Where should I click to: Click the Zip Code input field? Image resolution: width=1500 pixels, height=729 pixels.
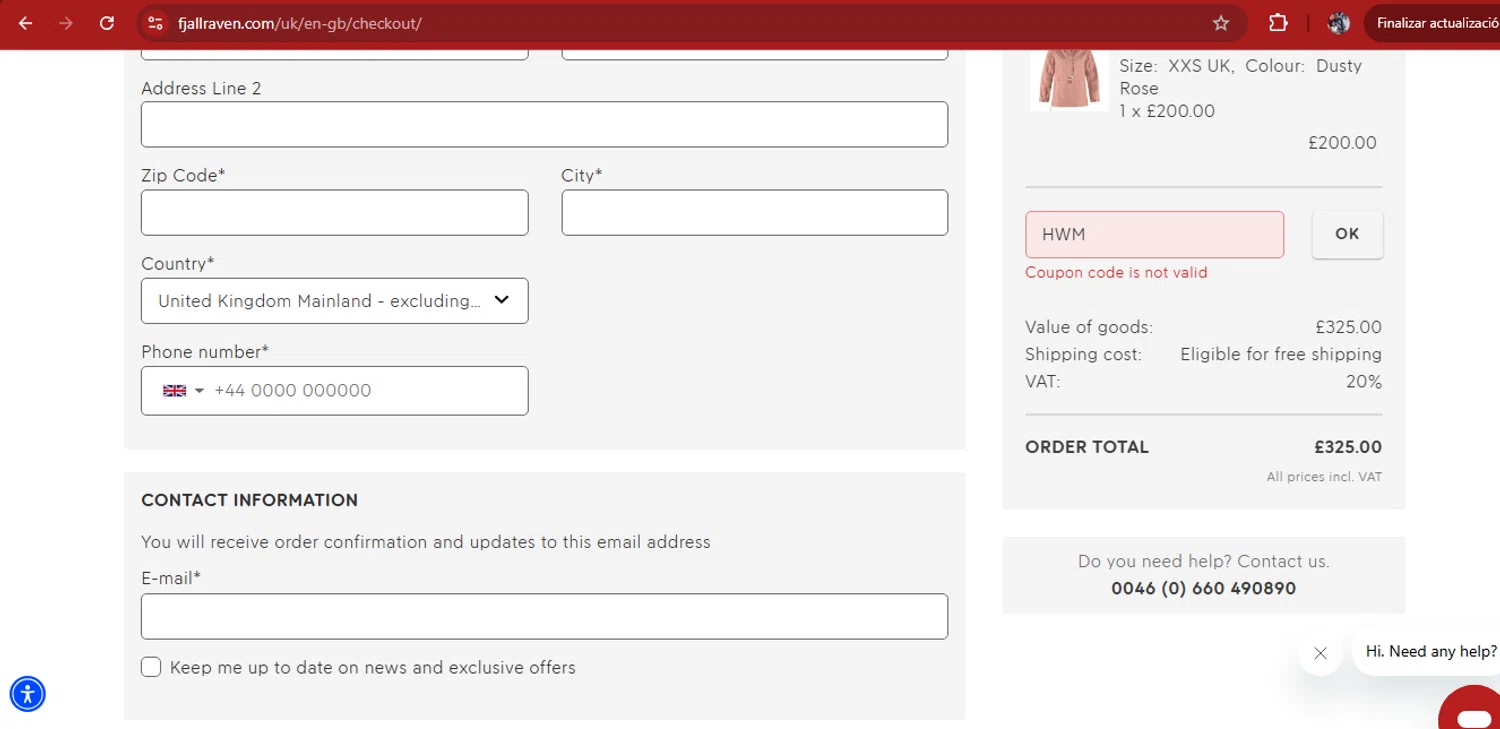click(334, 212)
